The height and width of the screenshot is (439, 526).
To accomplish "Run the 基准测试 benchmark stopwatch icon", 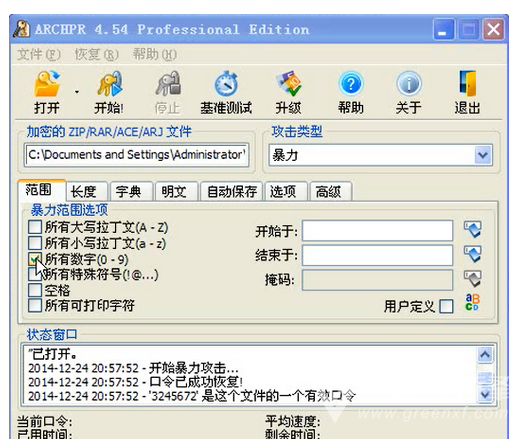I will click(226, 84).
